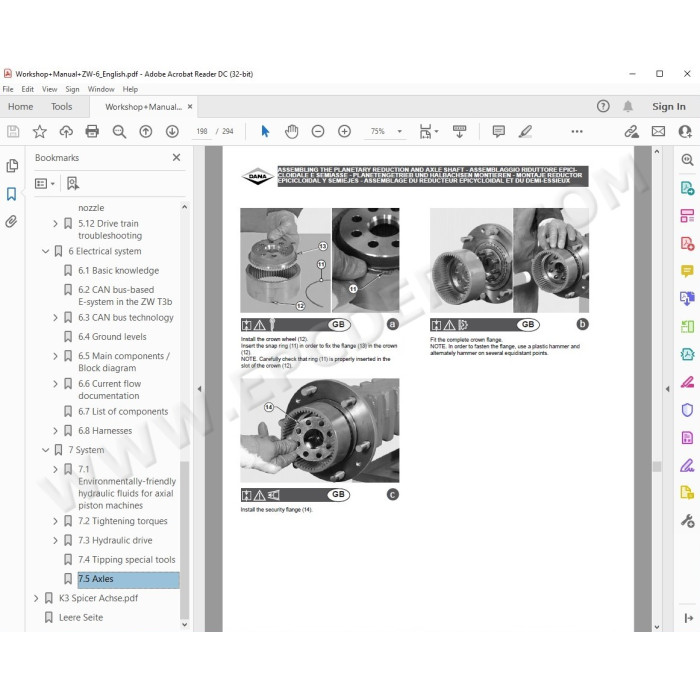This screenshot has height=700, width=700.
Task: Expand the K3 Spicer Achse.pdf bookmark
Action: pyautogui.click(x=36, y=598)
